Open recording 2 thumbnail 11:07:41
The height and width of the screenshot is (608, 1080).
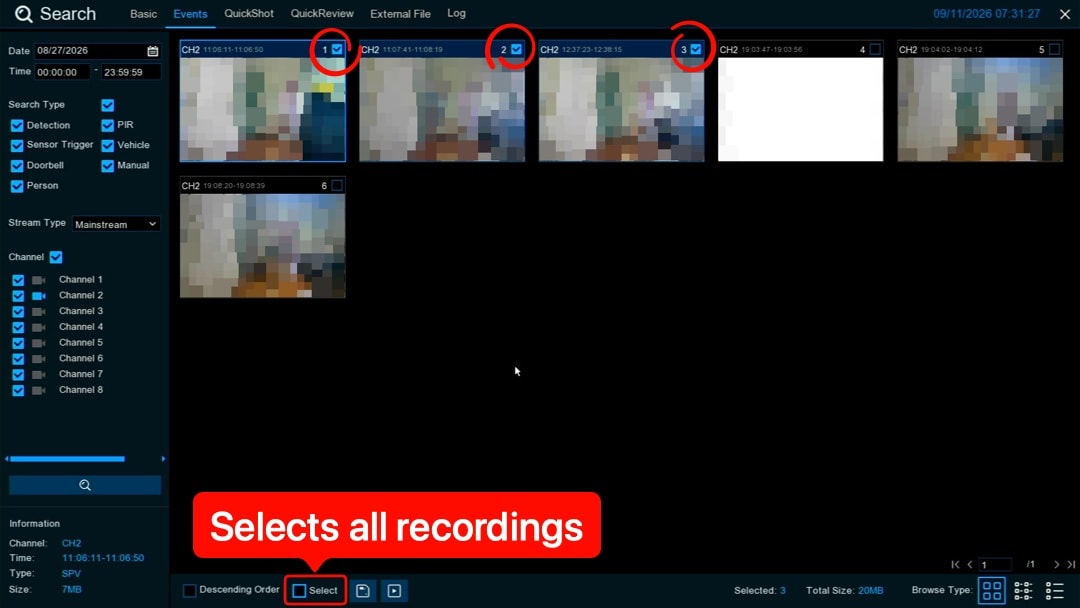pos(442,109)
